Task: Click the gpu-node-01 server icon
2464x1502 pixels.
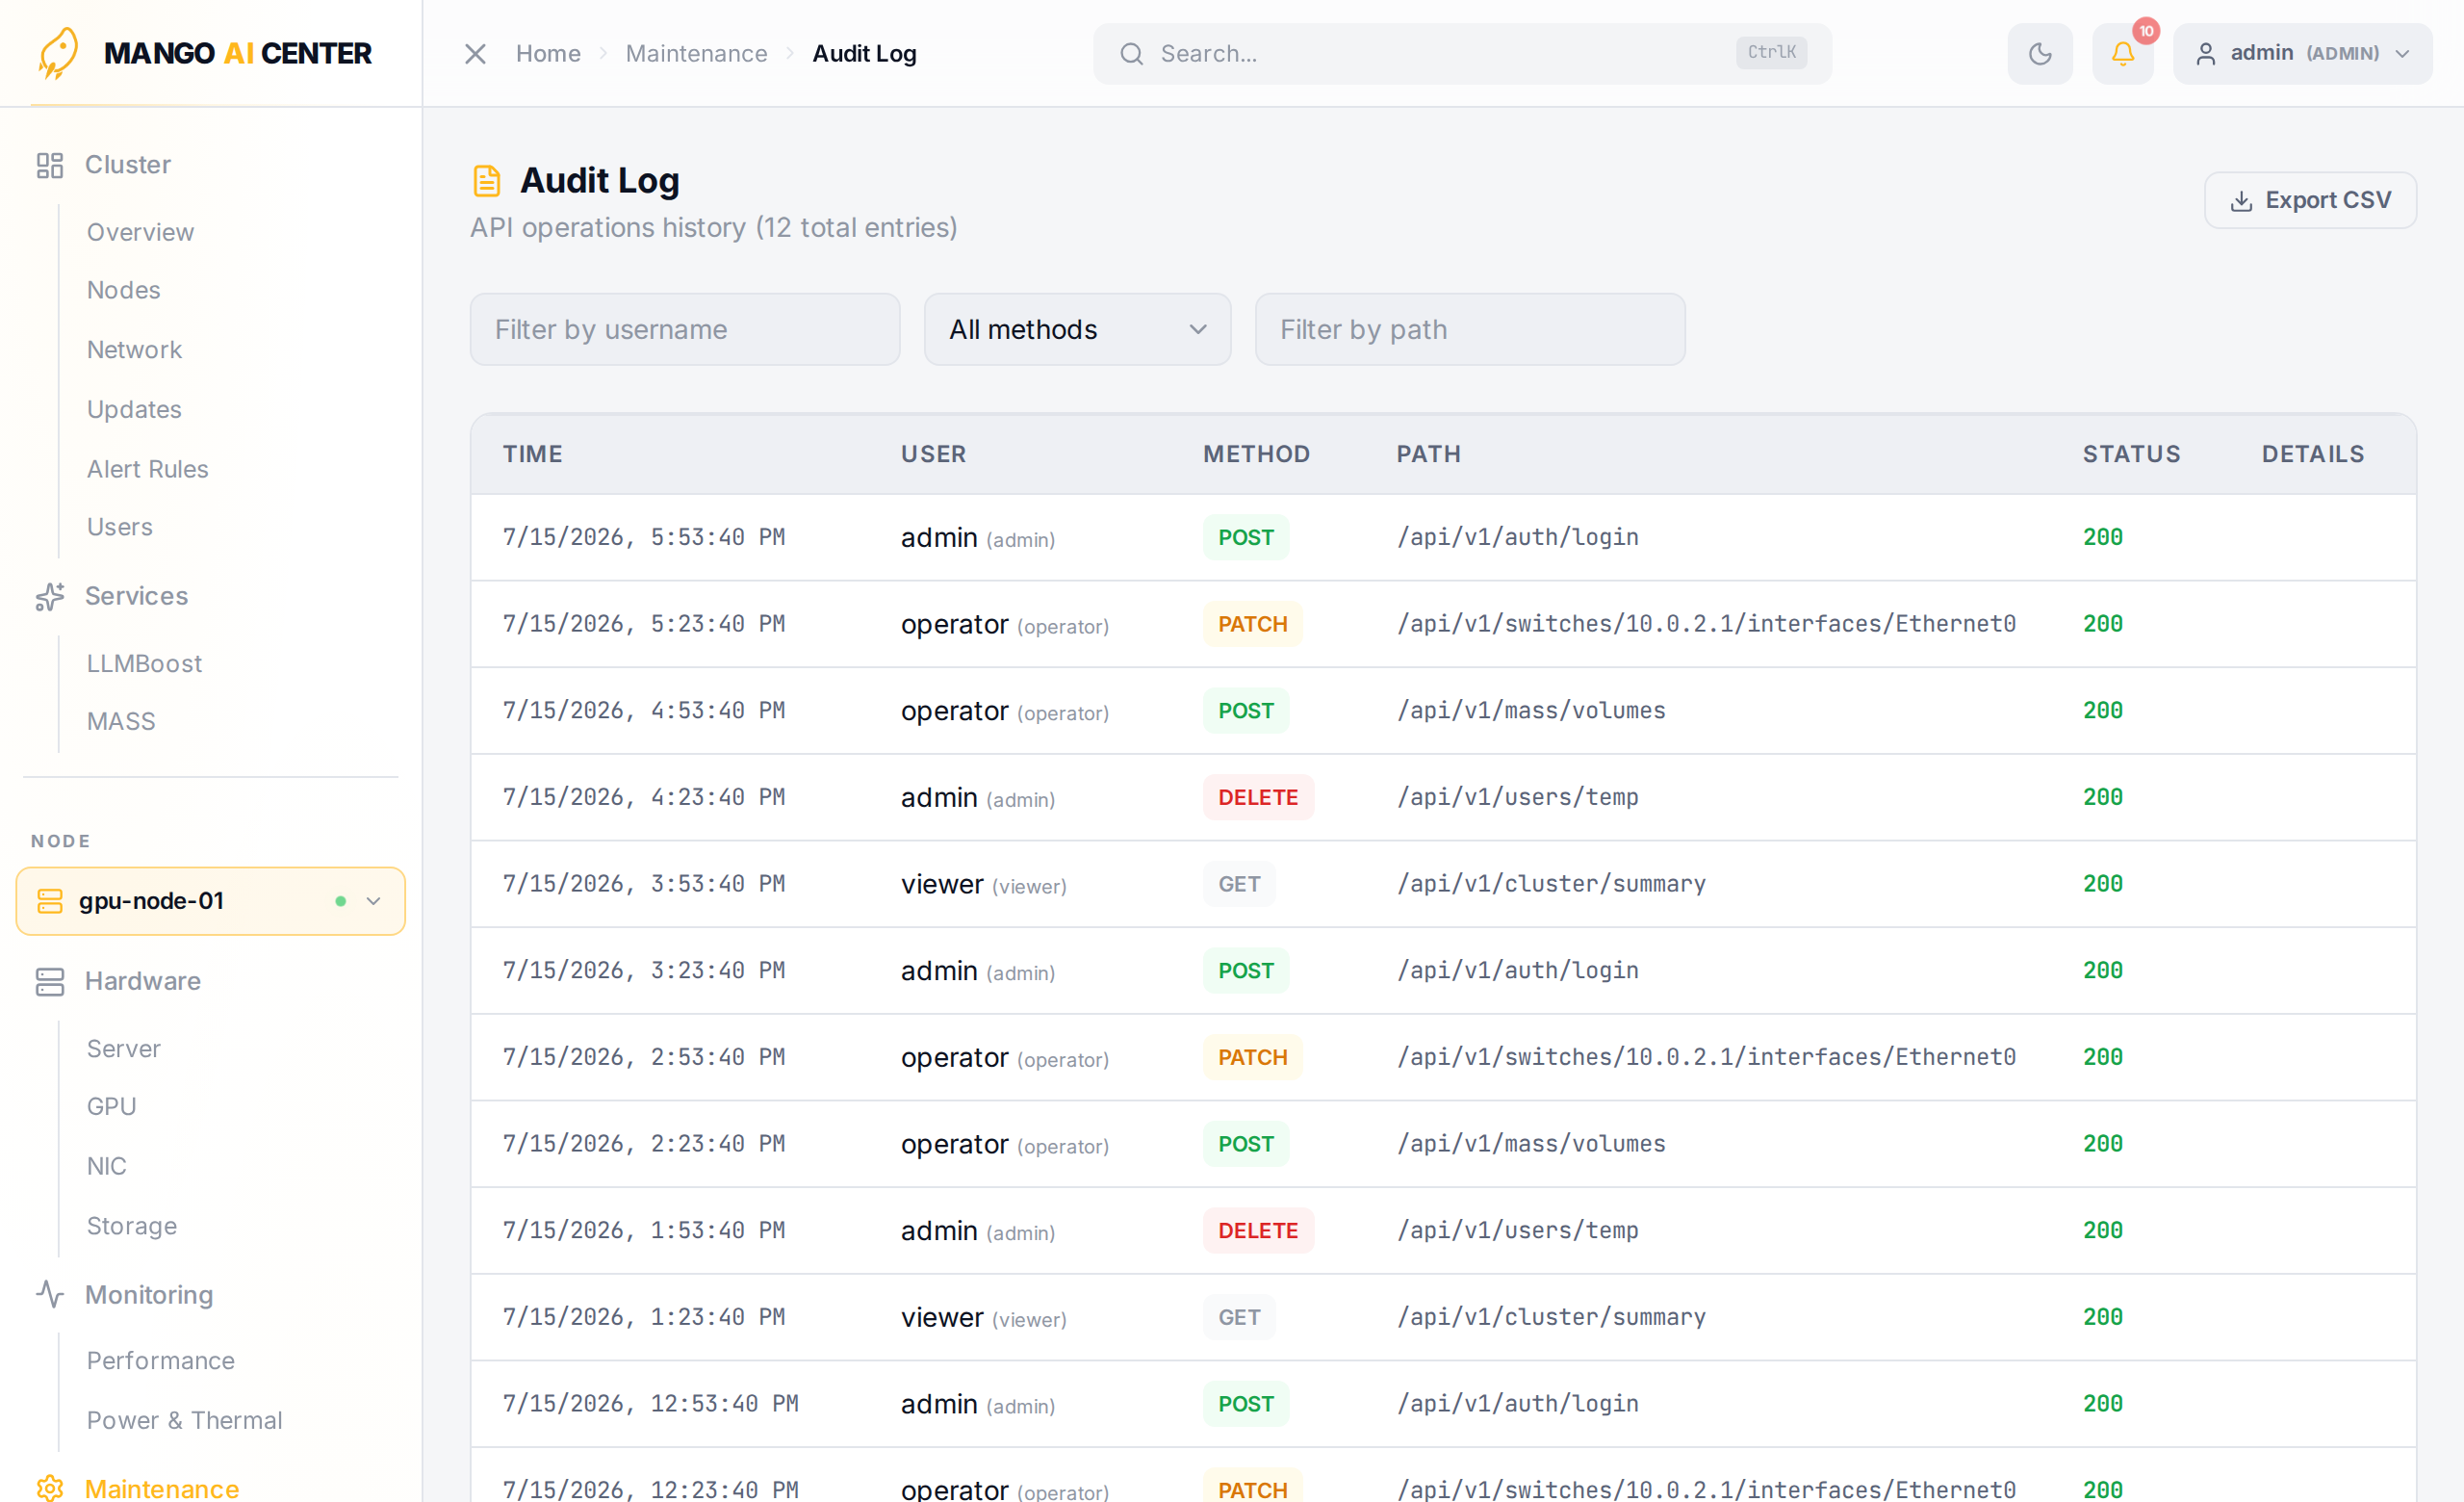Action: click(50, 901)
